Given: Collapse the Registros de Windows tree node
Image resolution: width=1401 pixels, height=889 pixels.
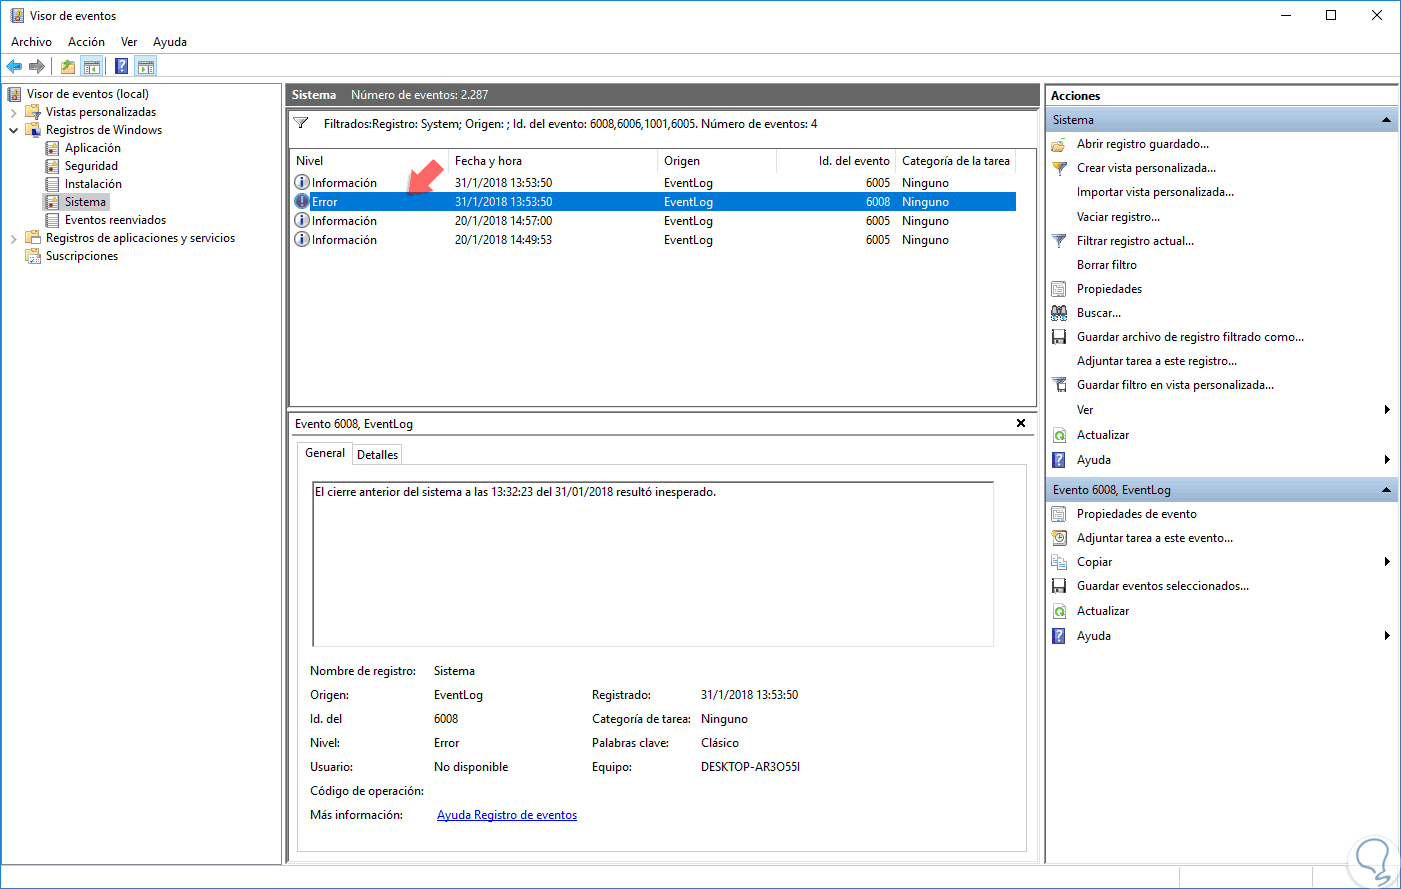Looking at the screenshot, I should pyautogui.click(x=13, y=130).
